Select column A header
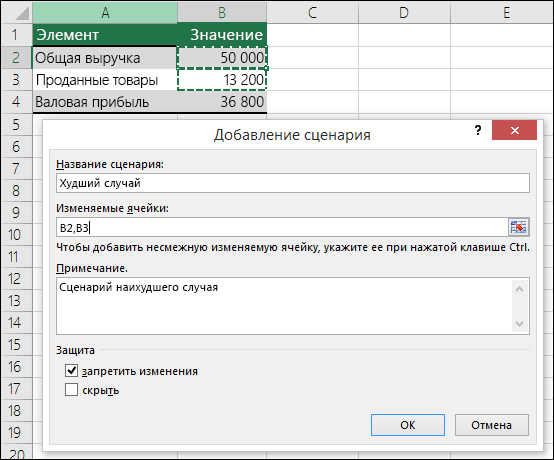 coord(105,13)
